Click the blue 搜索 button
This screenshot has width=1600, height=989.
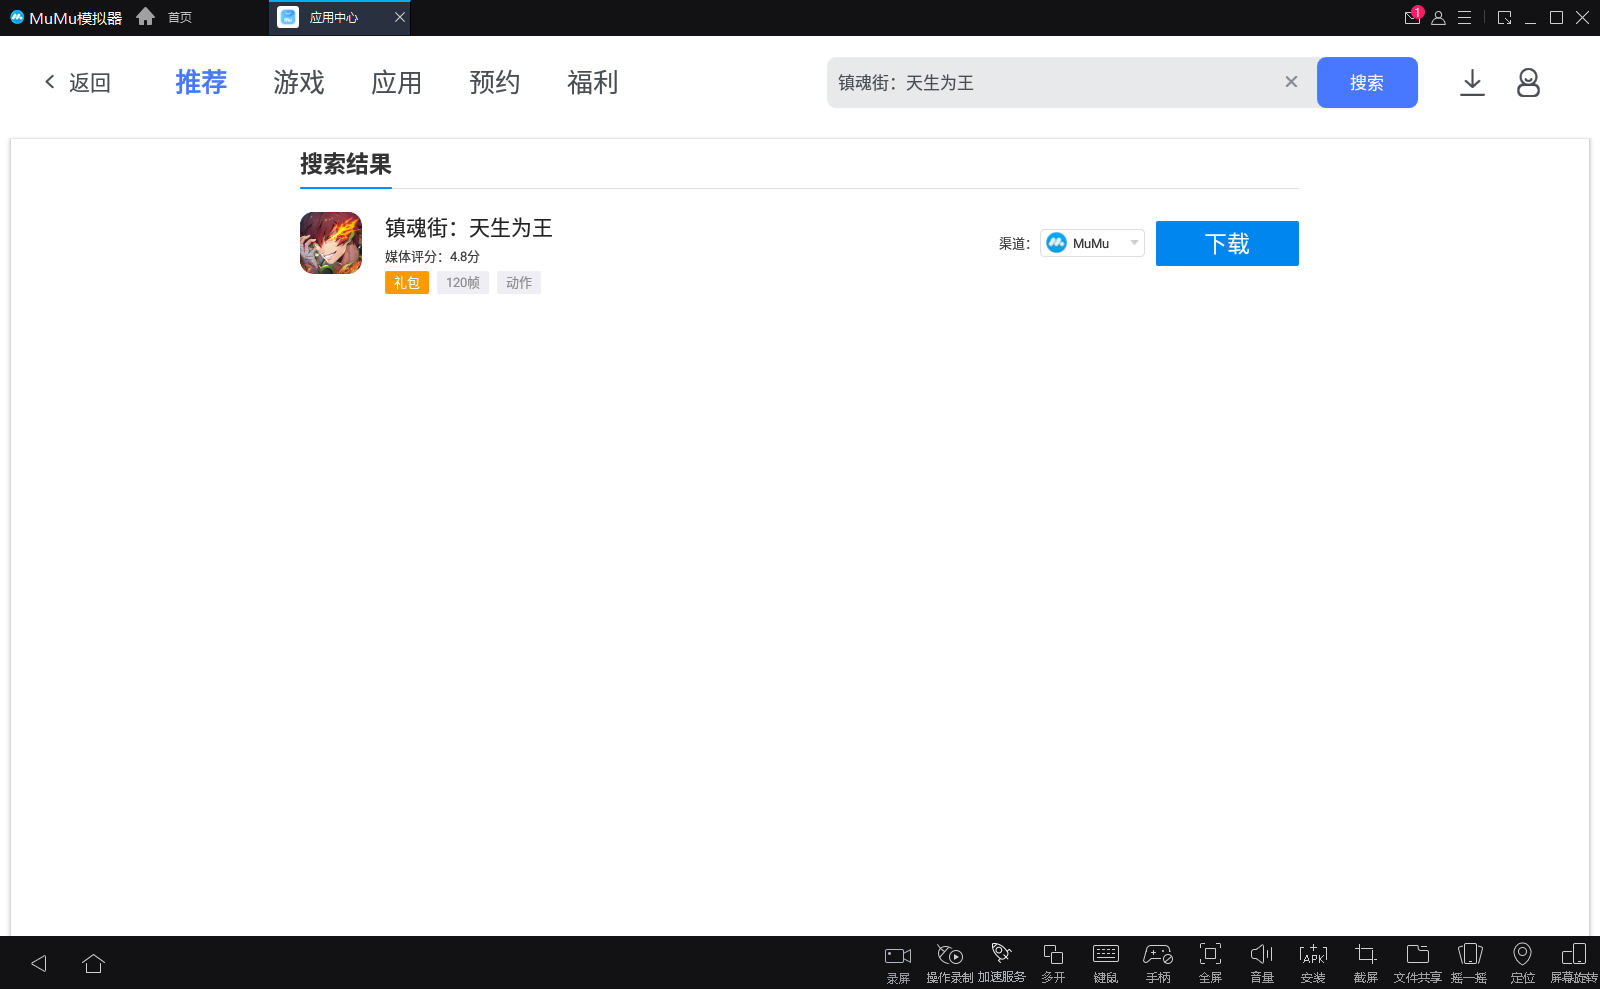[x=1367, y=82]
